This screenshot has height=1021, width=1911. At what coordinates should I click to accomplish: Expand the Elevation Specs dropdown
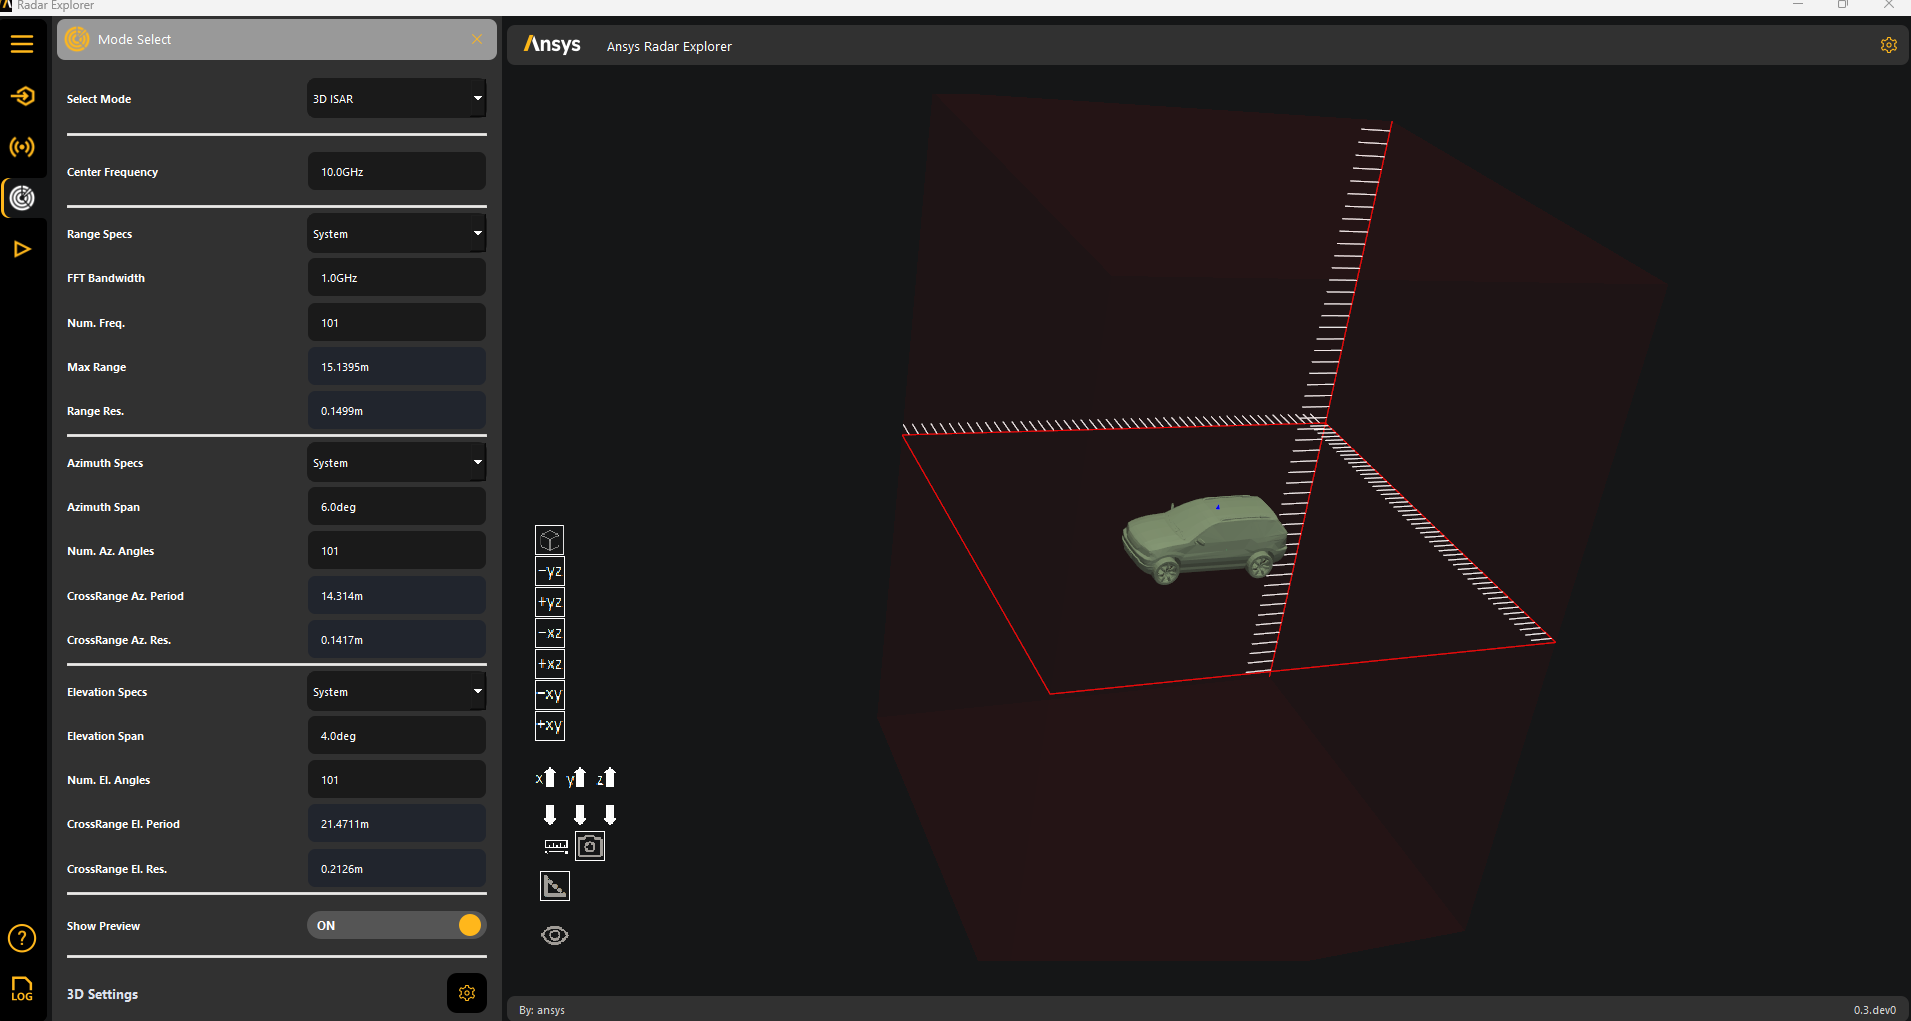pyautogui.click(x=397, y=692)
